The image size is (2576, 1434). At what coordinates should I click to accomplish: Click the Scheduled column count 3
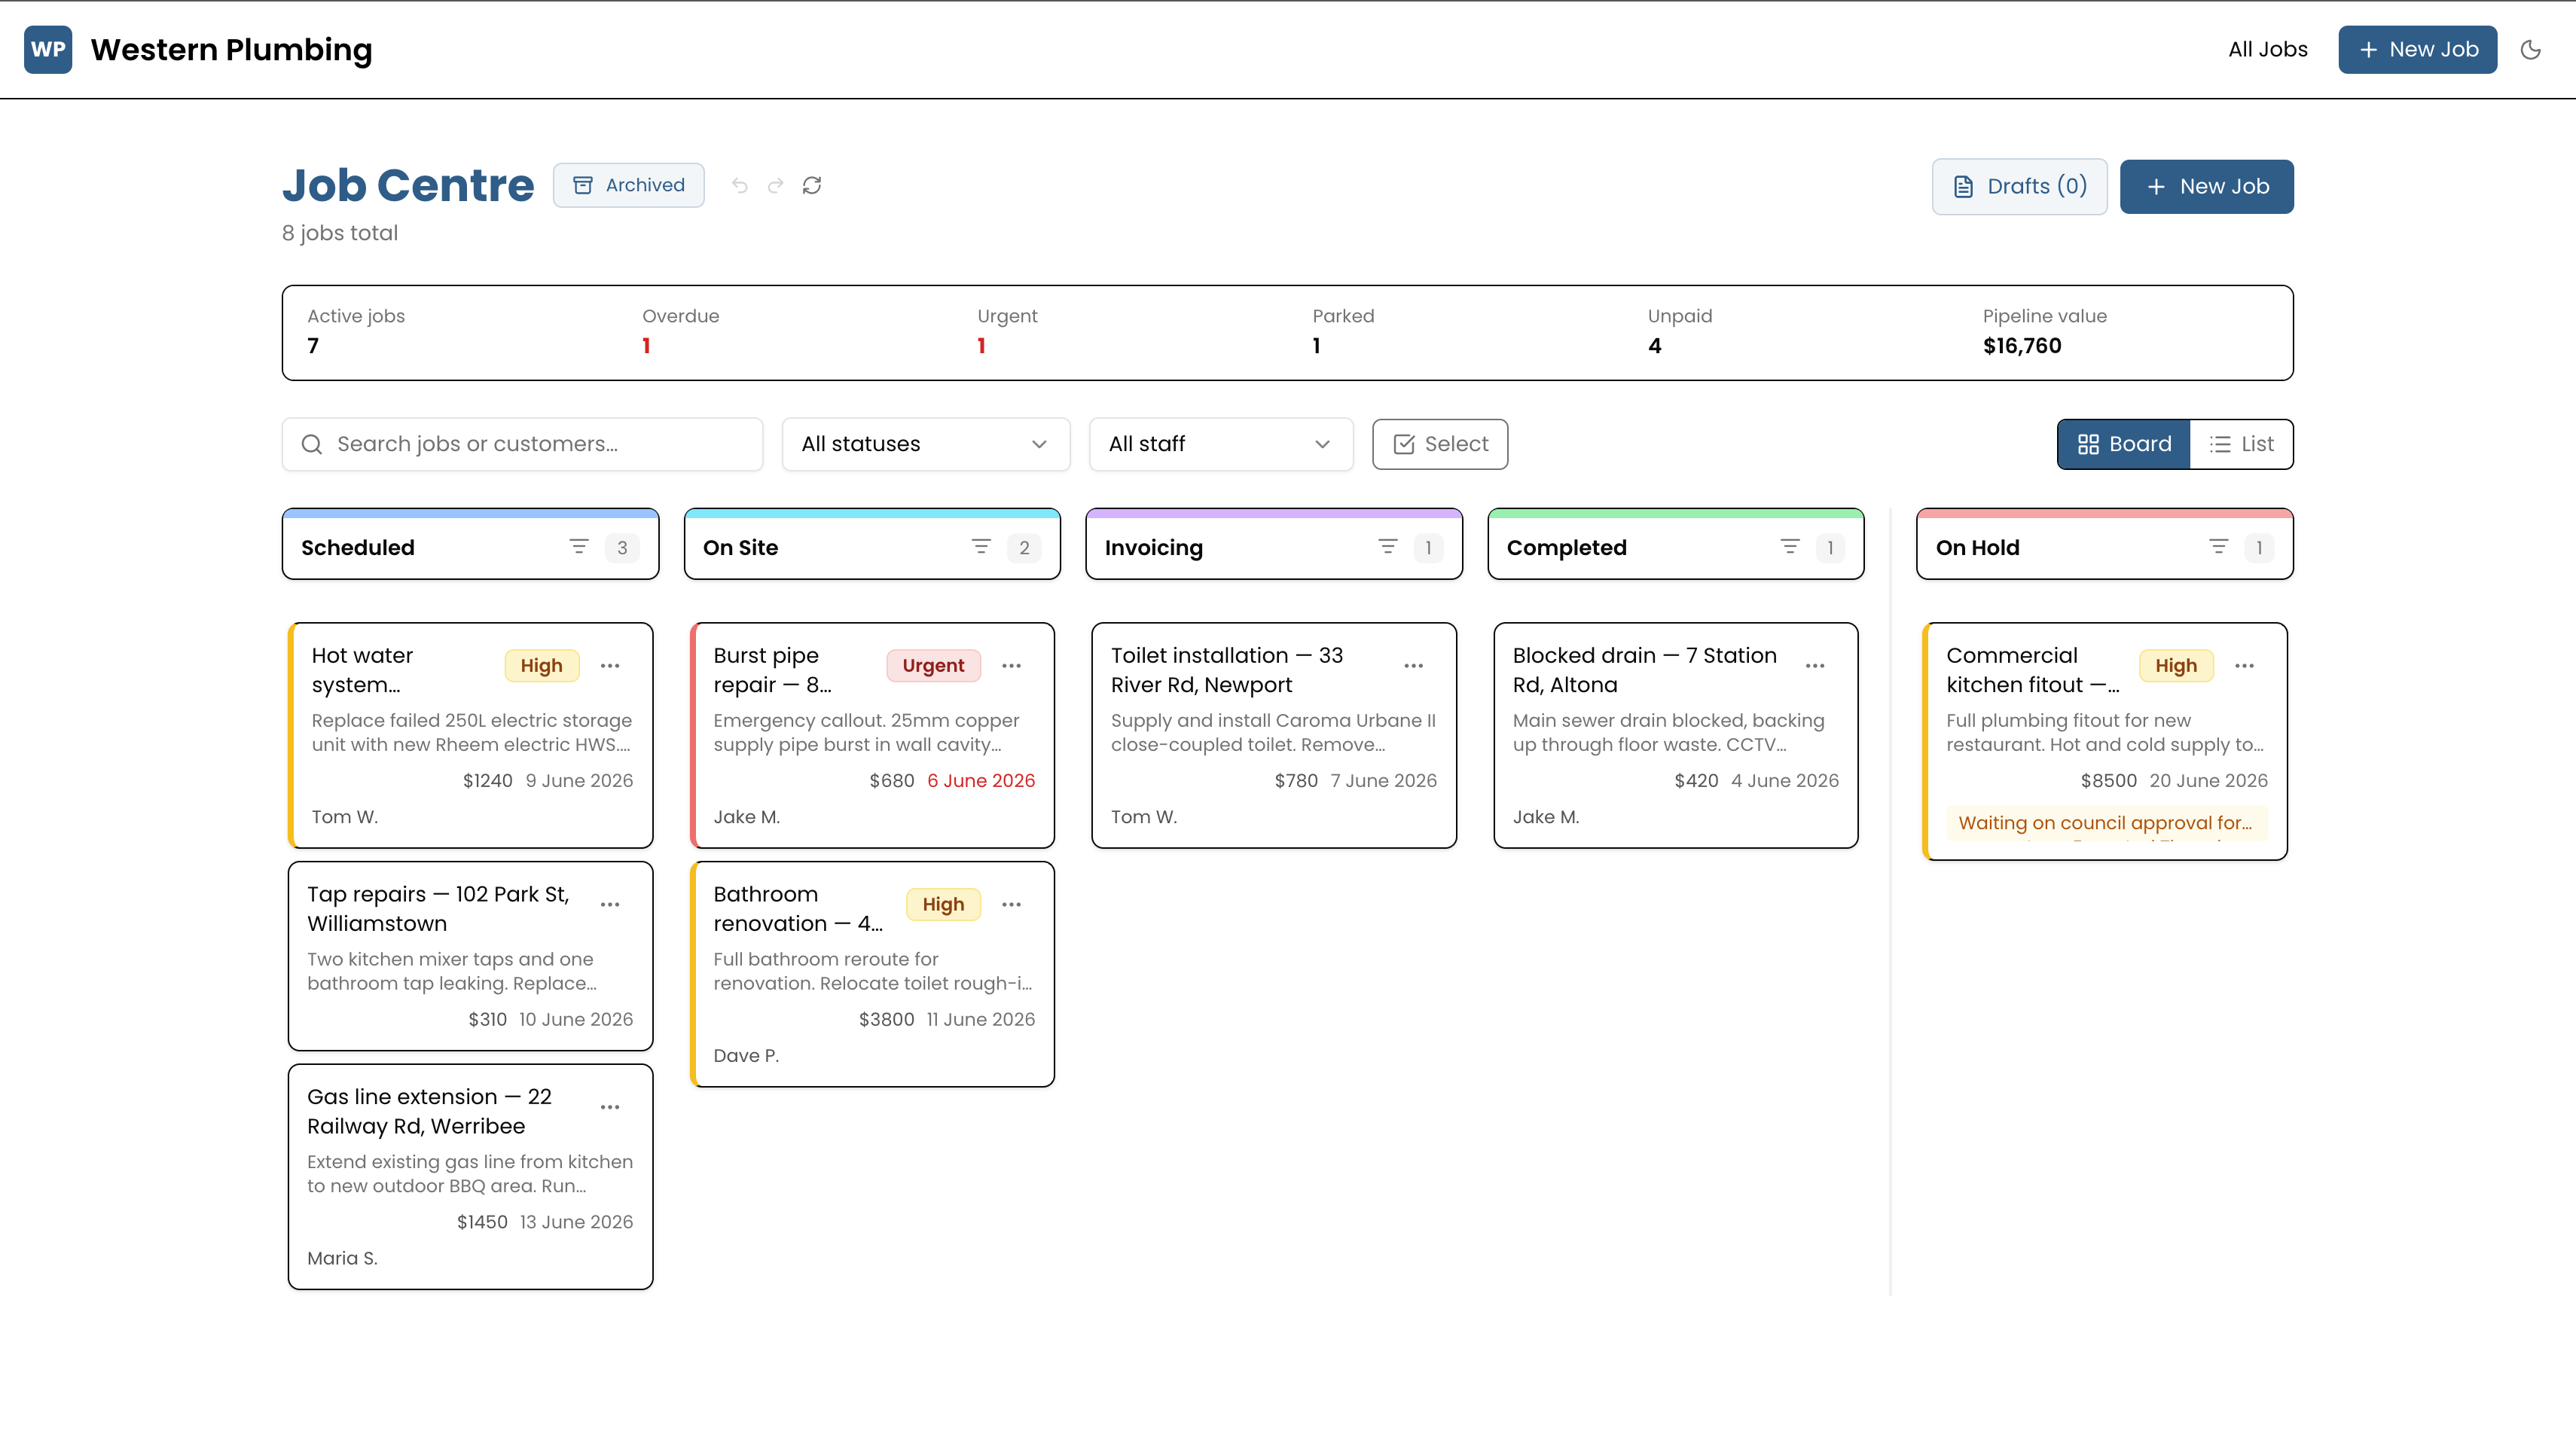(x=622, y=548)
